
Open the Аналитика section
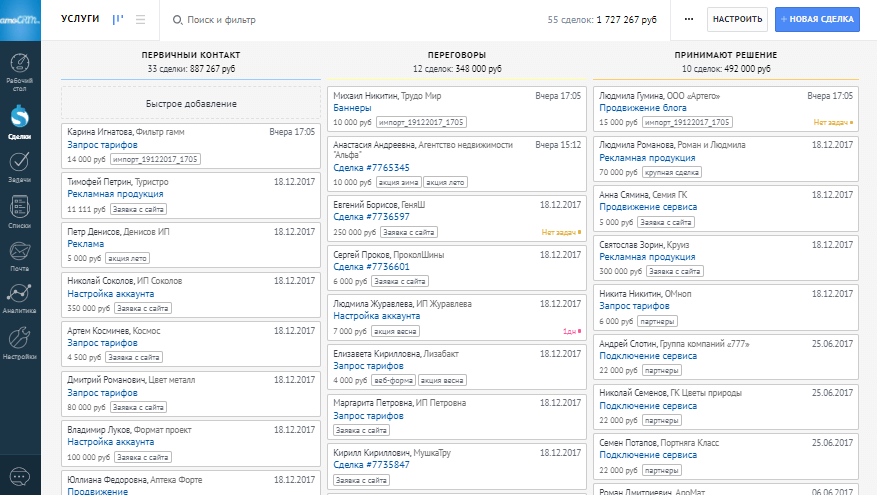coord(20,298)
